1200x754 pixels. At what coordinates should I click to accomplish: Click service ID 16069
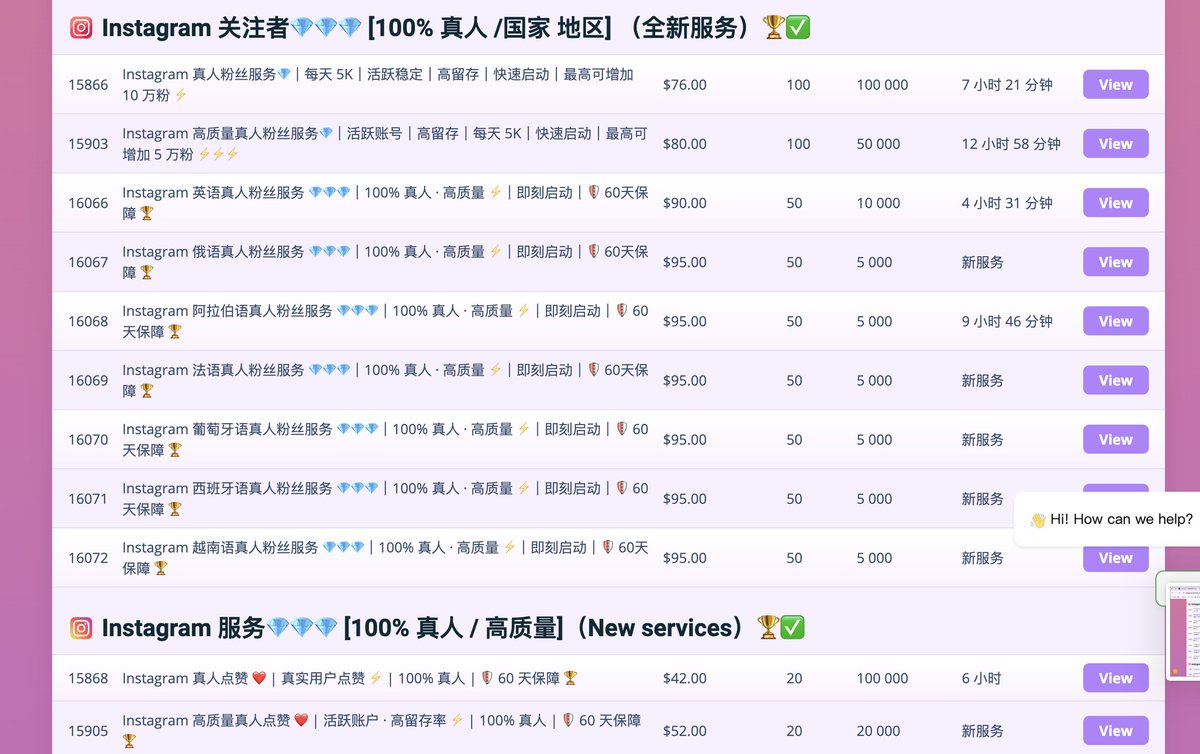click(88, 380)
